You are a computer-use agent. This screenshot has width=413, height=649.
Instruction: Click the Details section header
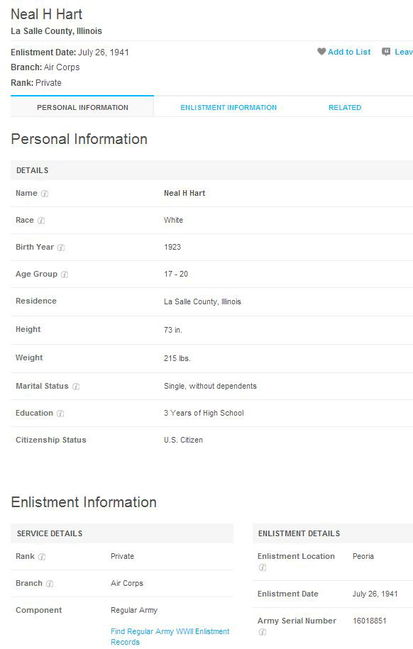pos(211,170)
